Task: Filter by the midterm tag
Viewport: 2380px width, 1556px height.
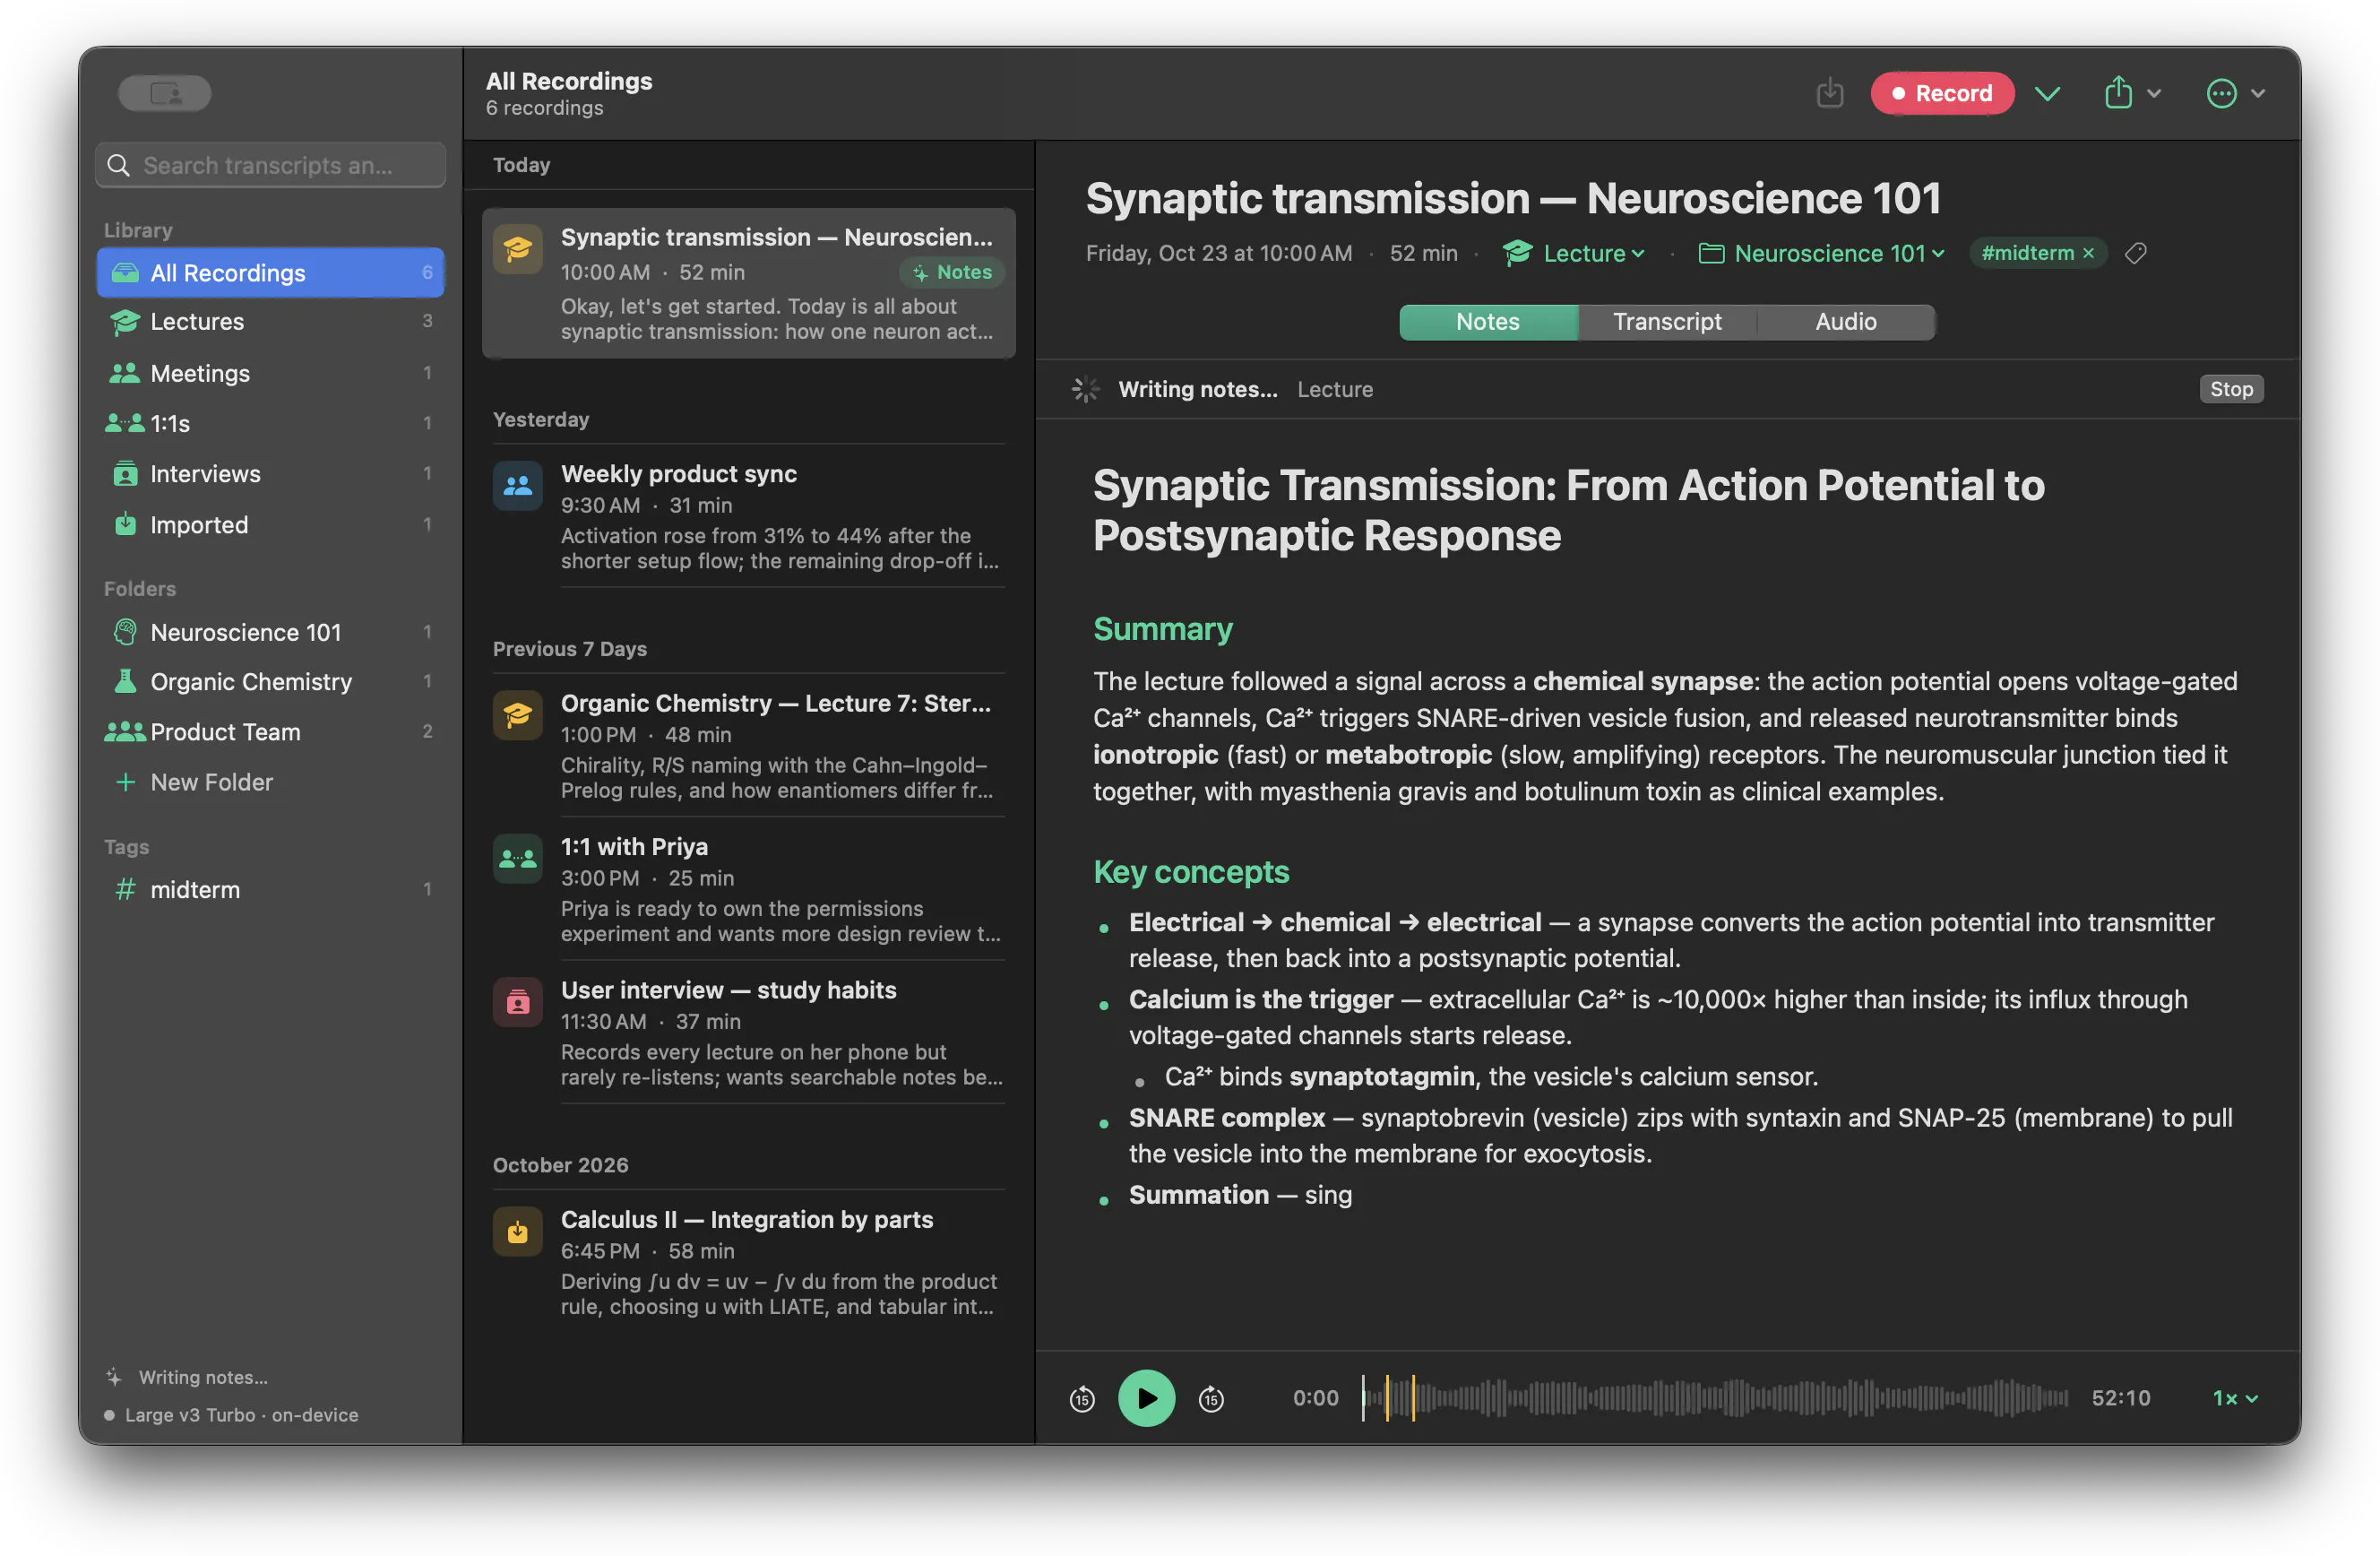Action: coord(270,889)
